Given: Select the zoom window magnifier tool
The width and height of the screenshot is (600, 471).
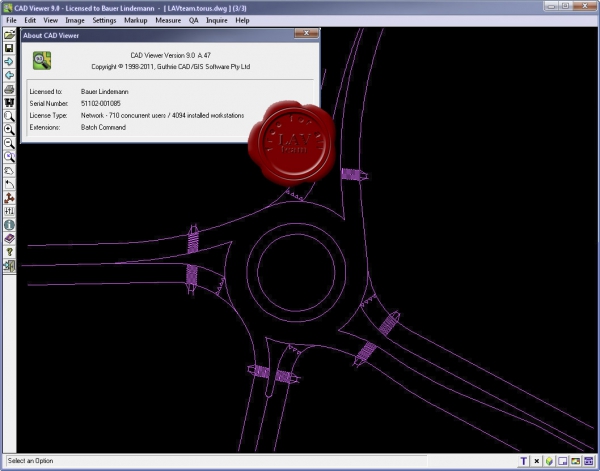Looking at the screenshot, I should click(9, 116).
